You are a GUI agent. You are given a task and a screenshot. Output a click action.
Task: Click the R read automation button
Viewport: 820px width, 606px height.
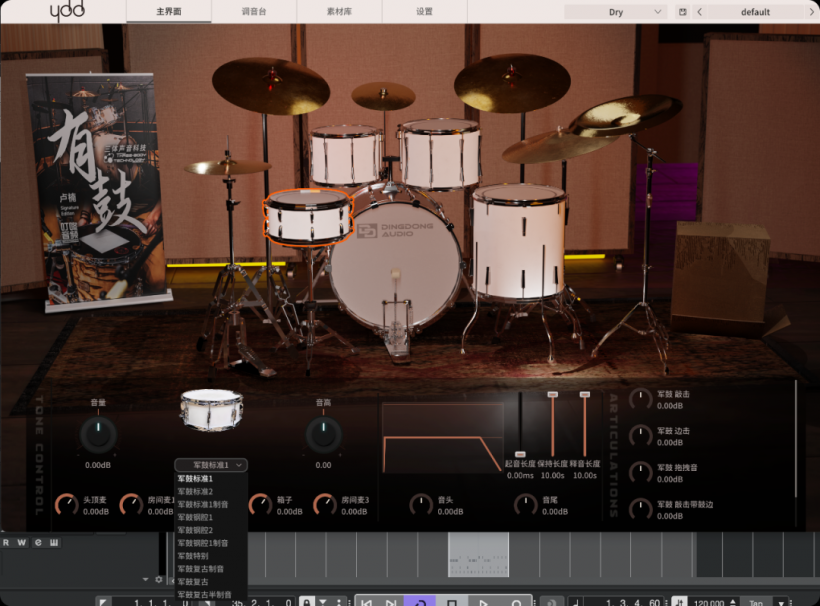(7, 543)
